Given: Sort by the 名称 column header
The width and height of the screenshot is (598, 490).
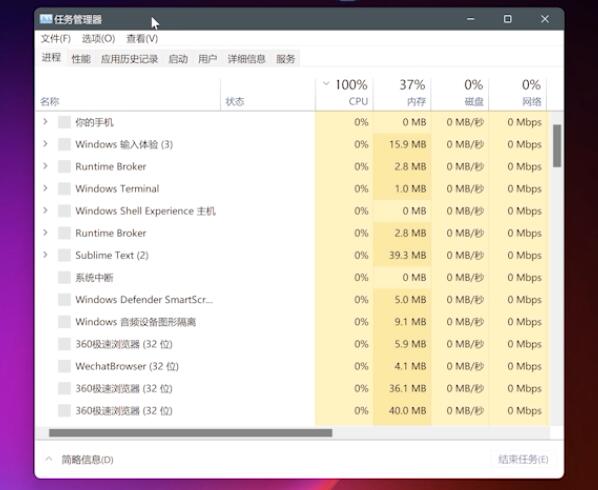Looking at the screenshot, I should coord(128,94).
